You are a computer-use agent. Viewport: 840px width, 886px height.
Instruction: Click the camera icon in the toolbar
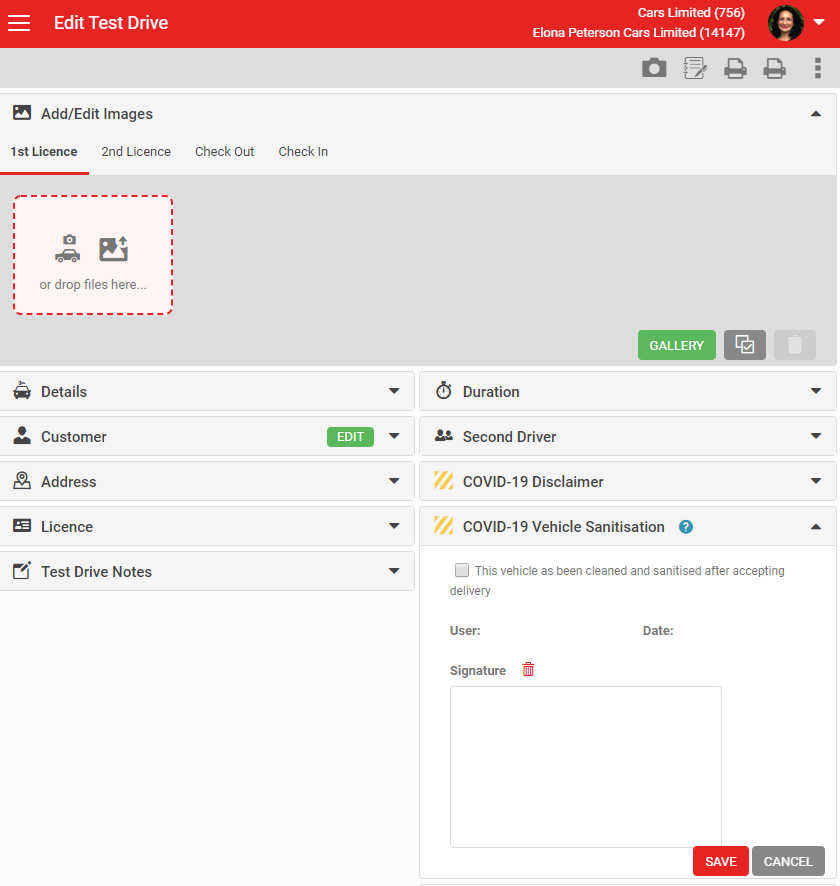point(654,68)
